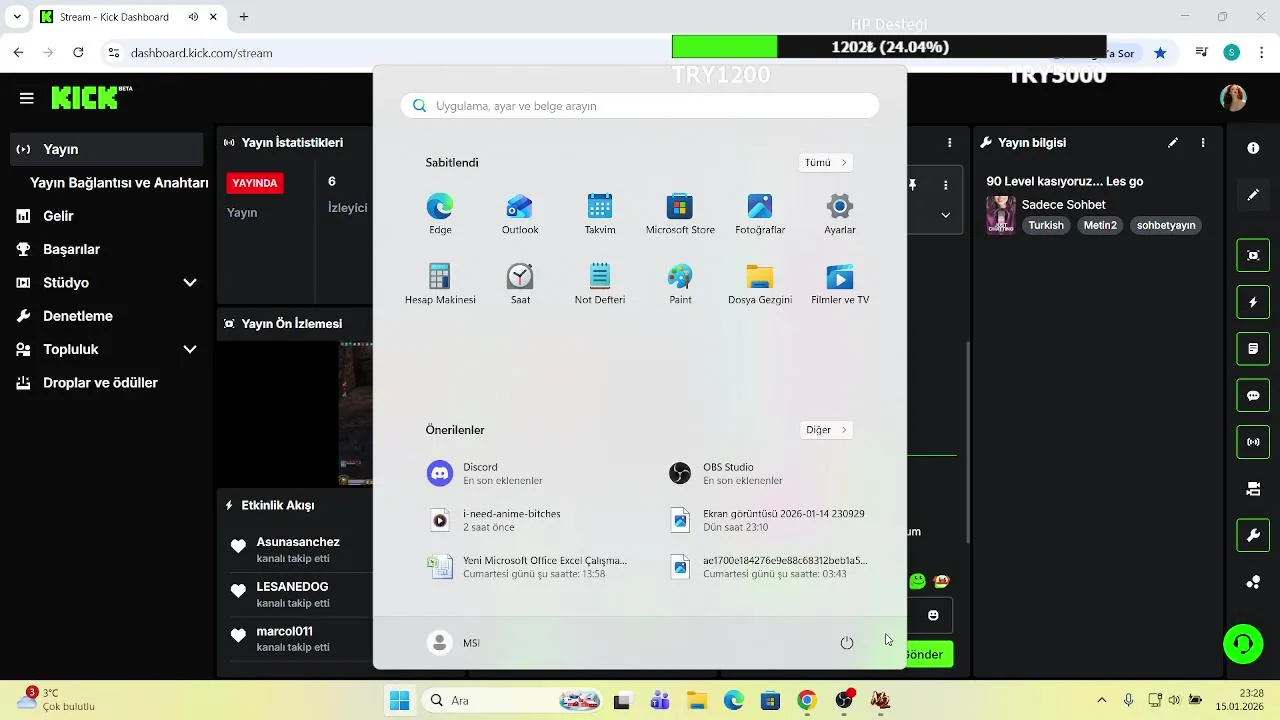Toggle the wrench widget icon in right toolbar

tap(1253, 536)
